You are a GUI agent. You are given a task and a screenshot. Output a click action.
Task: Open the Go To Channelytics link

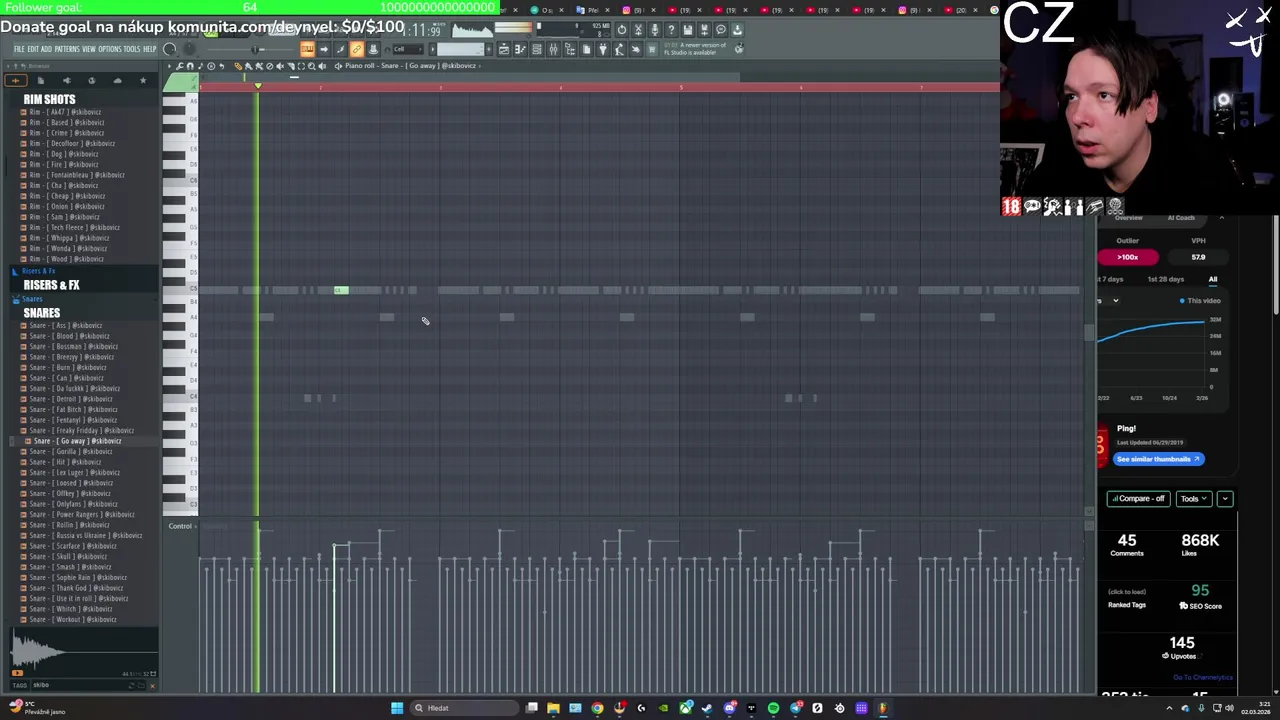tap(1203, 678)
